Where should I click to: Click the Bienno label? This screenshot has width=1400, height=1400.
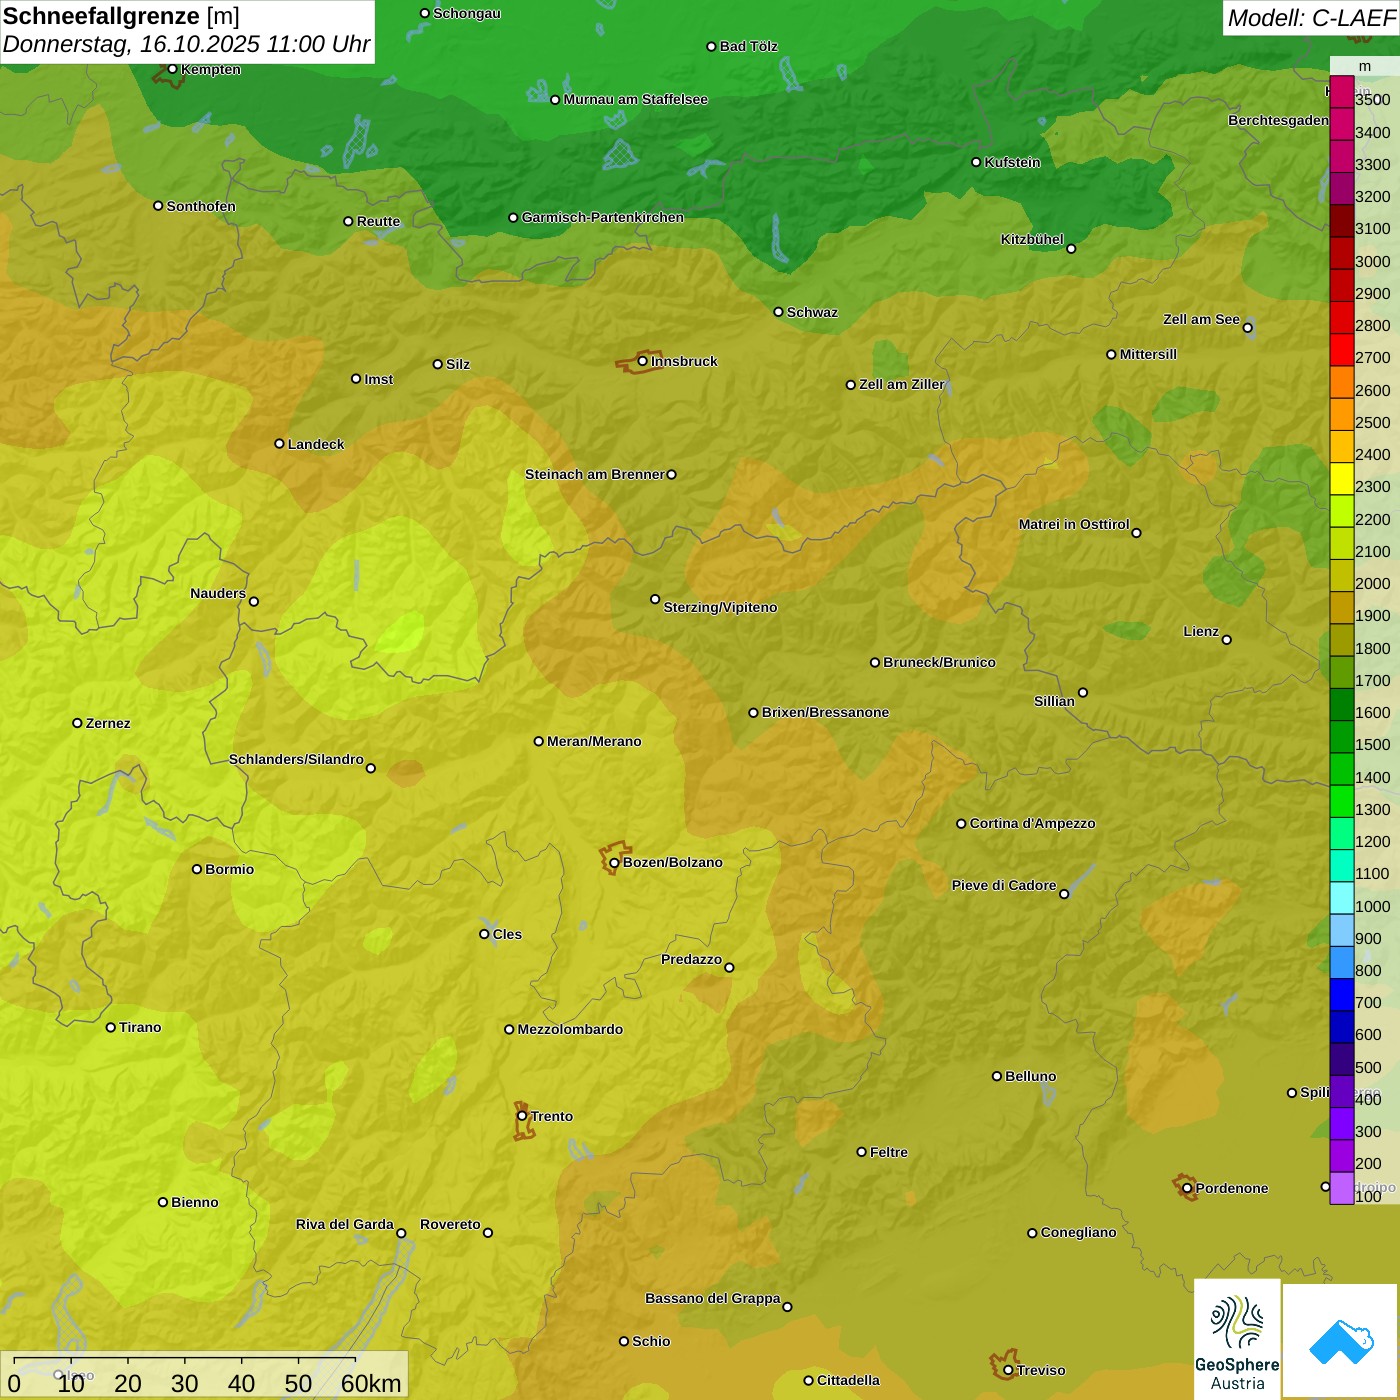[195, 1202]
